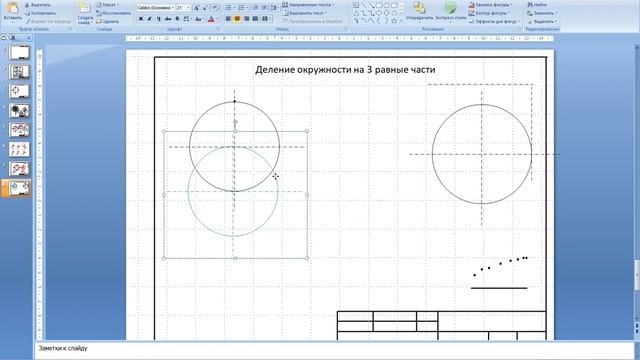Select slide thumbnail 3 with a small circle
This screenshot has height=360, width=640.
click(19, 91)
